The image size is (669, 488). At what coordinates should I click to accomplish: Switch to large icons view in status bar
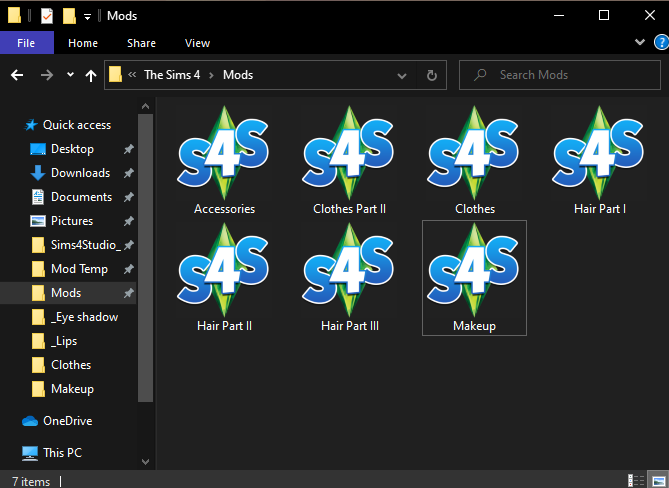(658, 480)
